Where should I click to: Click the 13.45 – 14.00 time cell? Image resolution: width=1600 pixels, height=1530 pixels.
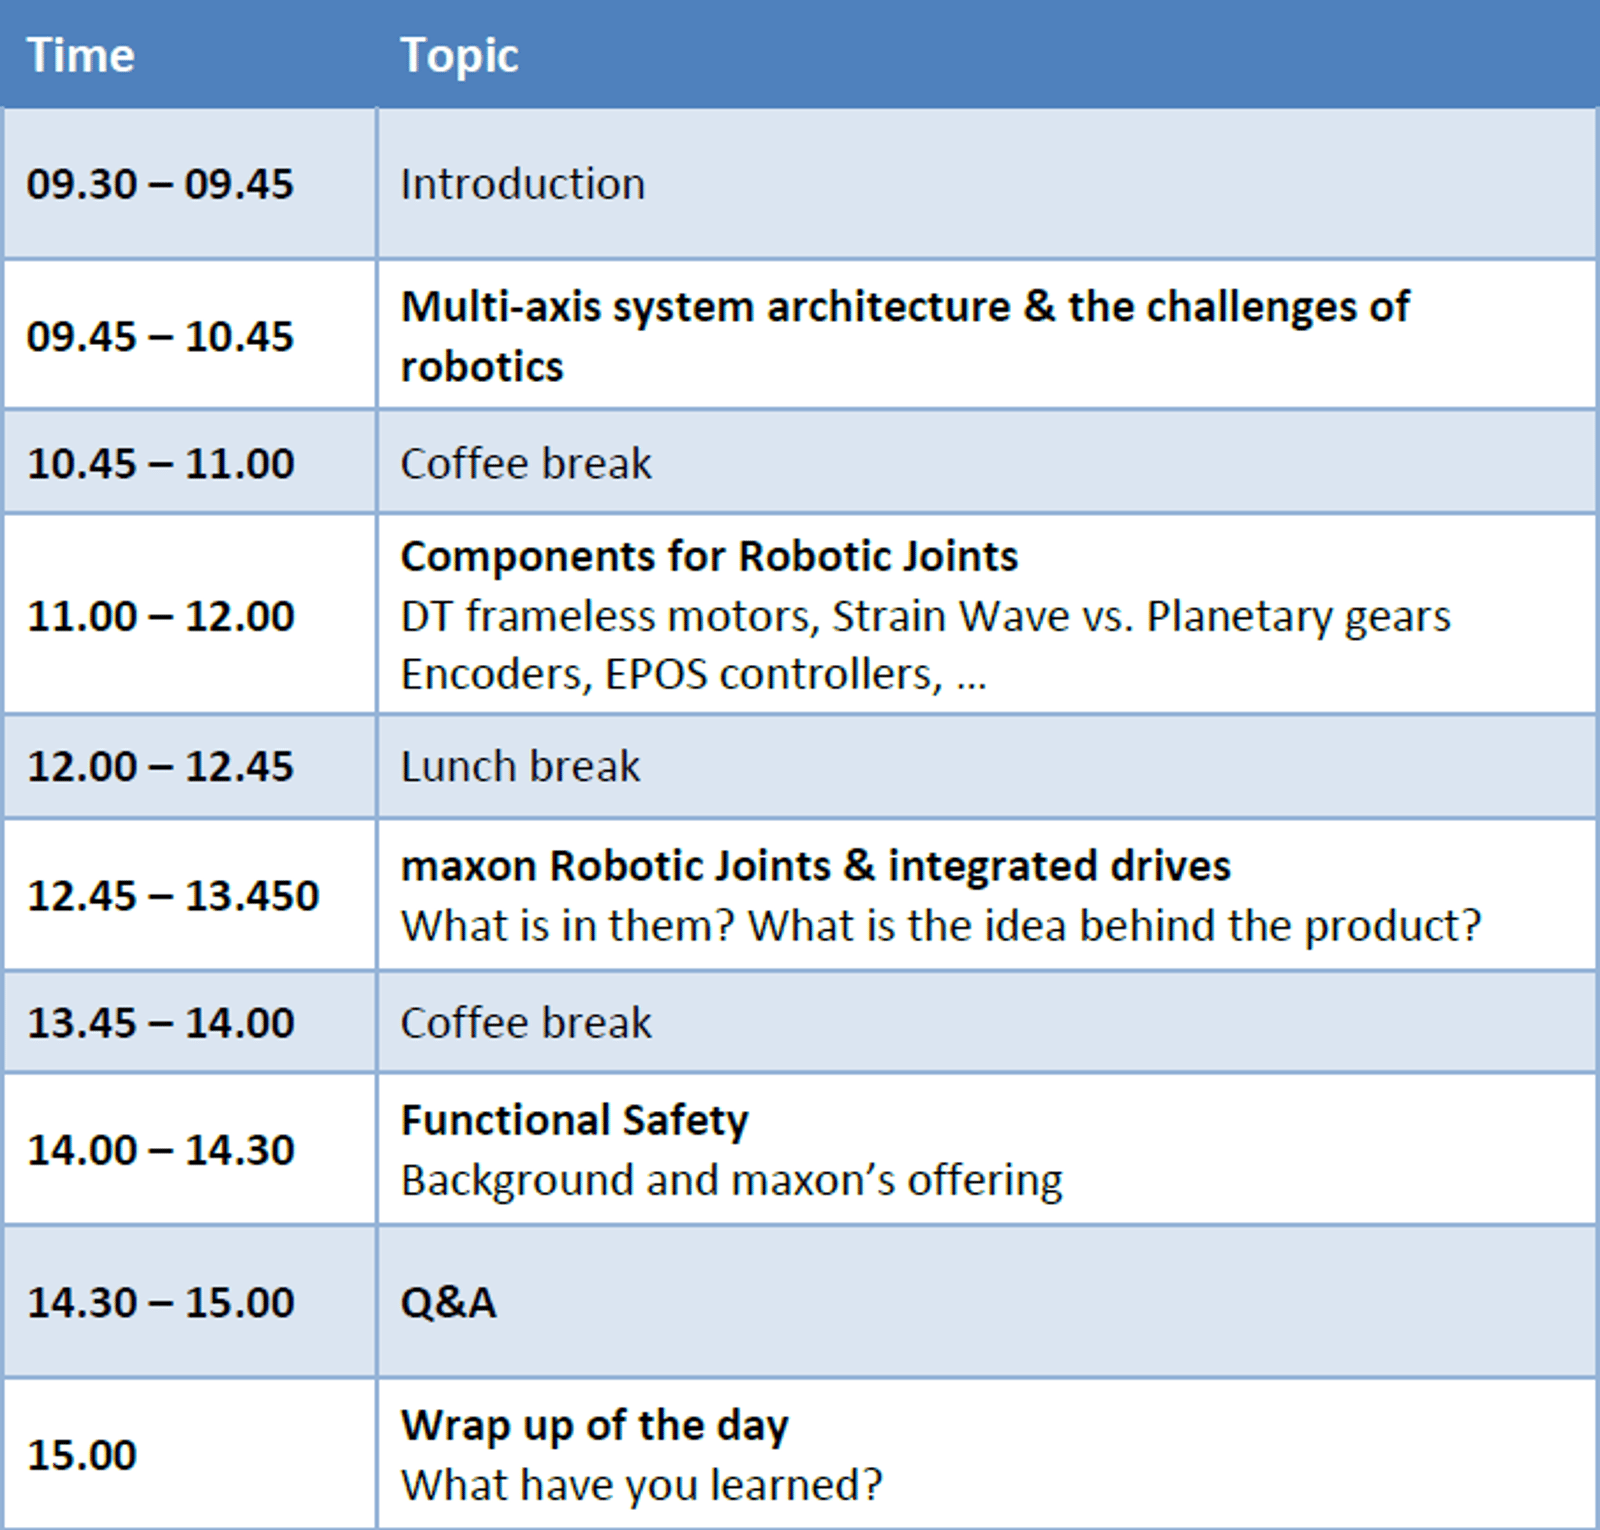click(x=160, y=1023)
